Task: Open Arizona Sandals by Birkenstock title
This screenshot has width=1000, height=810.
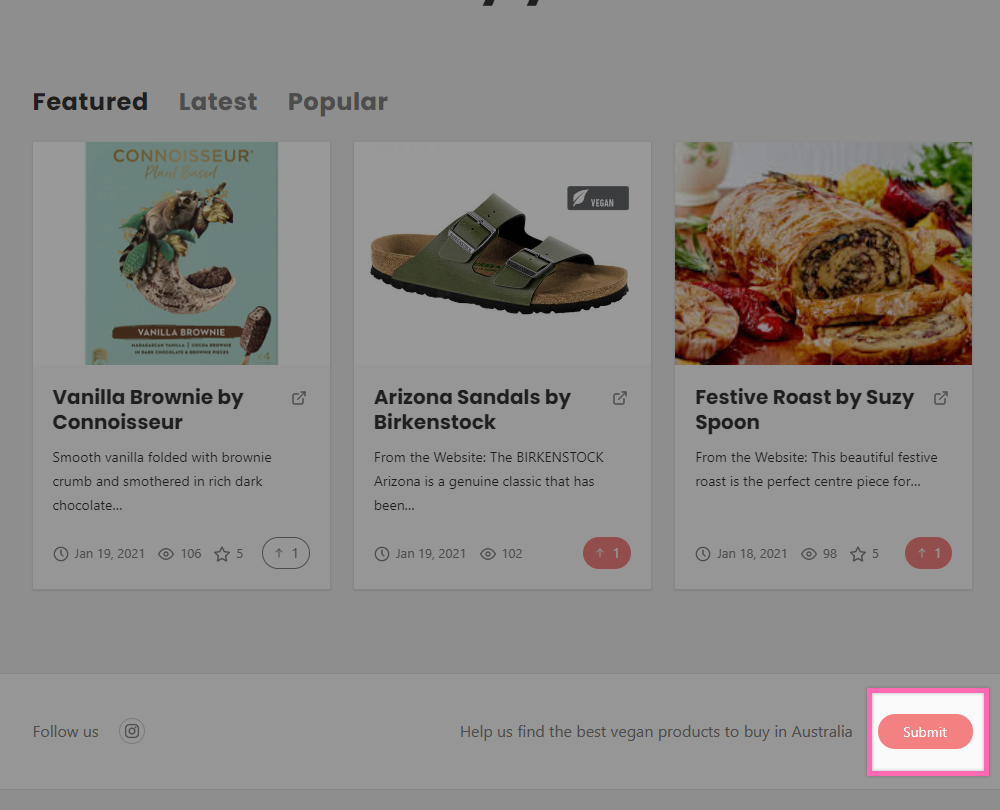Action: point(472,409)
